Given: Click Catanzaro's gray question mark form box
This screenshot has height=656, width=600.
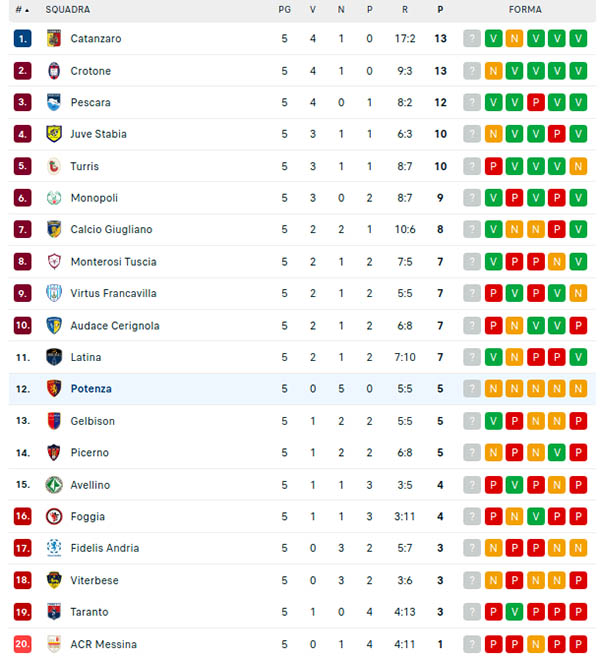Looking at the screenshot, I should point(472,39).
